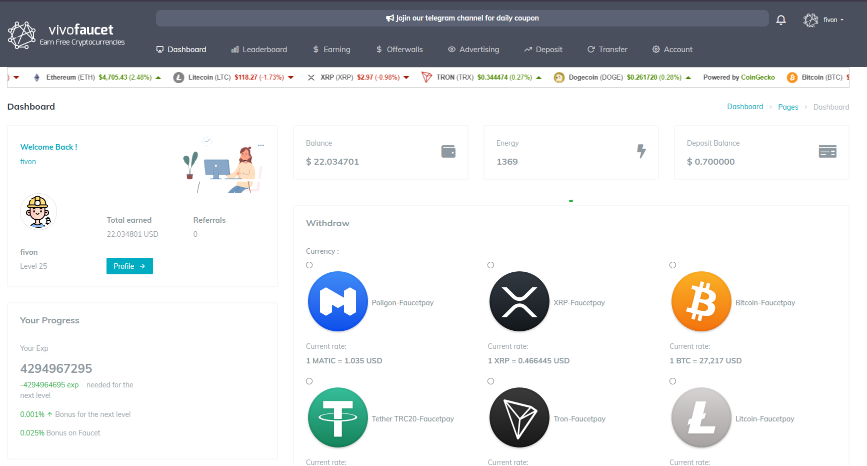Select the Tether TRC20-Faucetpay radio button

309,381
